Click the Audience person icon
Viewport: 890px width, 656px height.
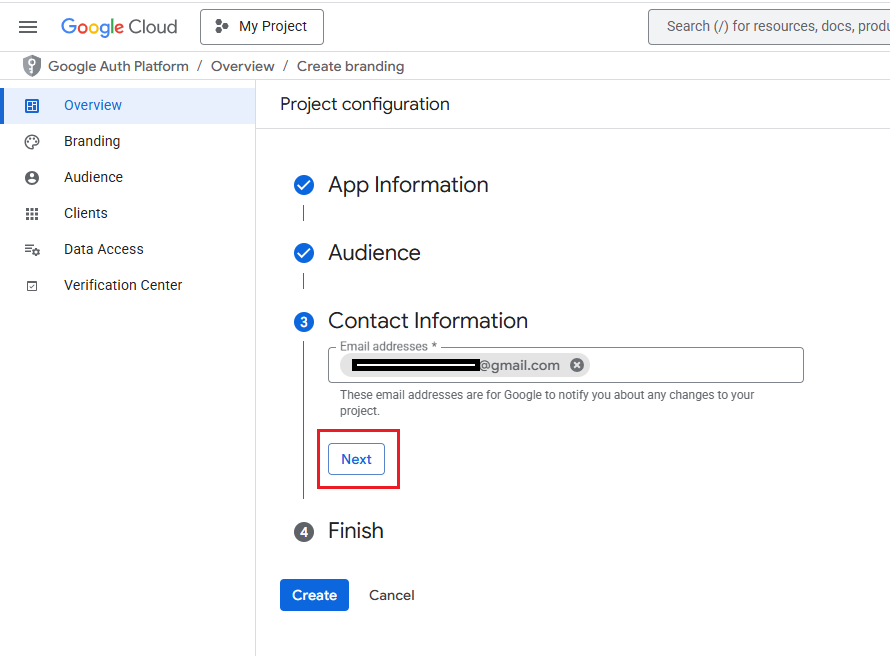(32, 178)
